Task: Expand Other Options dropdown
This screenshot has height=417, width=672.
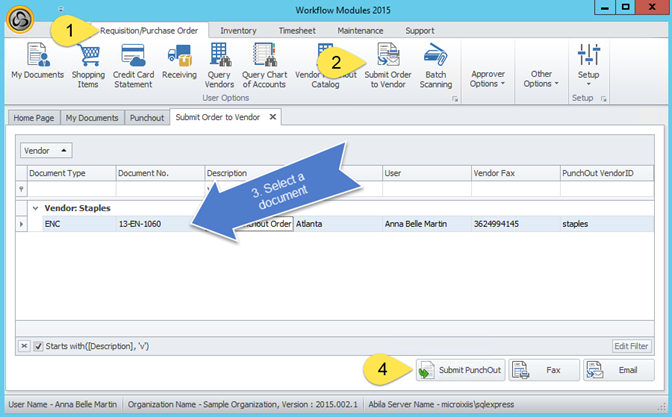Action: pyautogui.click(x=541, y=78)
